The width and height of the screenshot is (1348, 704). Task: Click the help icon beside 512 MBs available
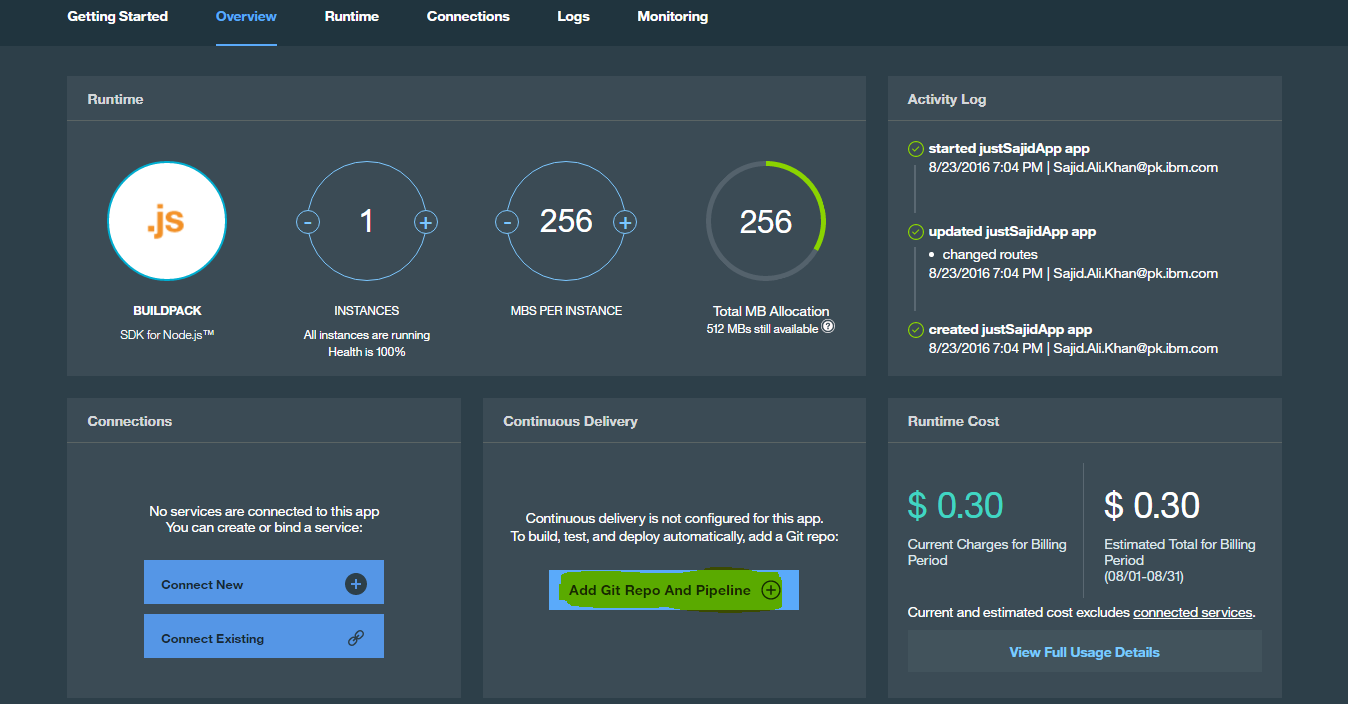point(828,326)
